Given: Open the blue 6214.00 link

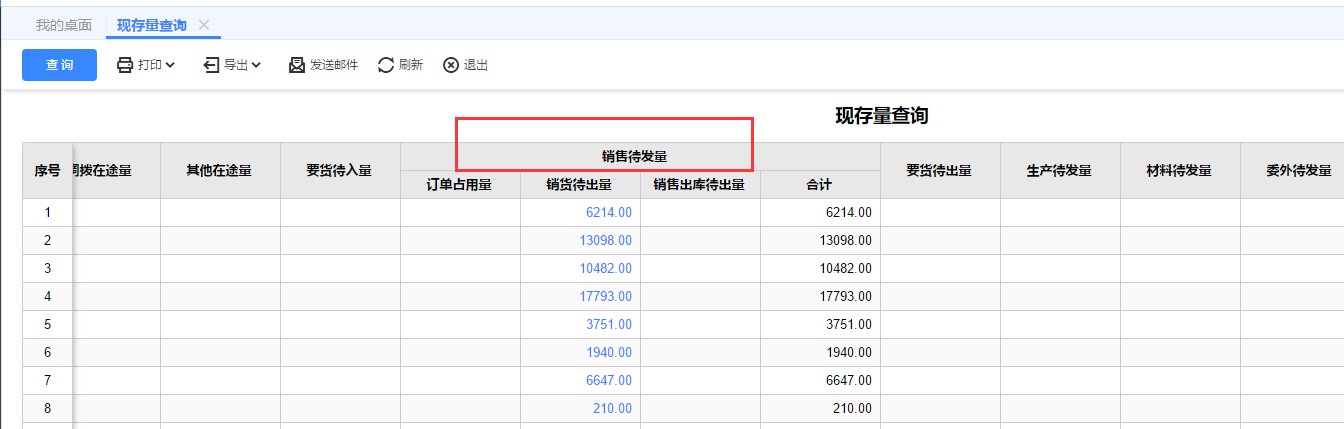Looking at the screenshot, I should 609,213.
